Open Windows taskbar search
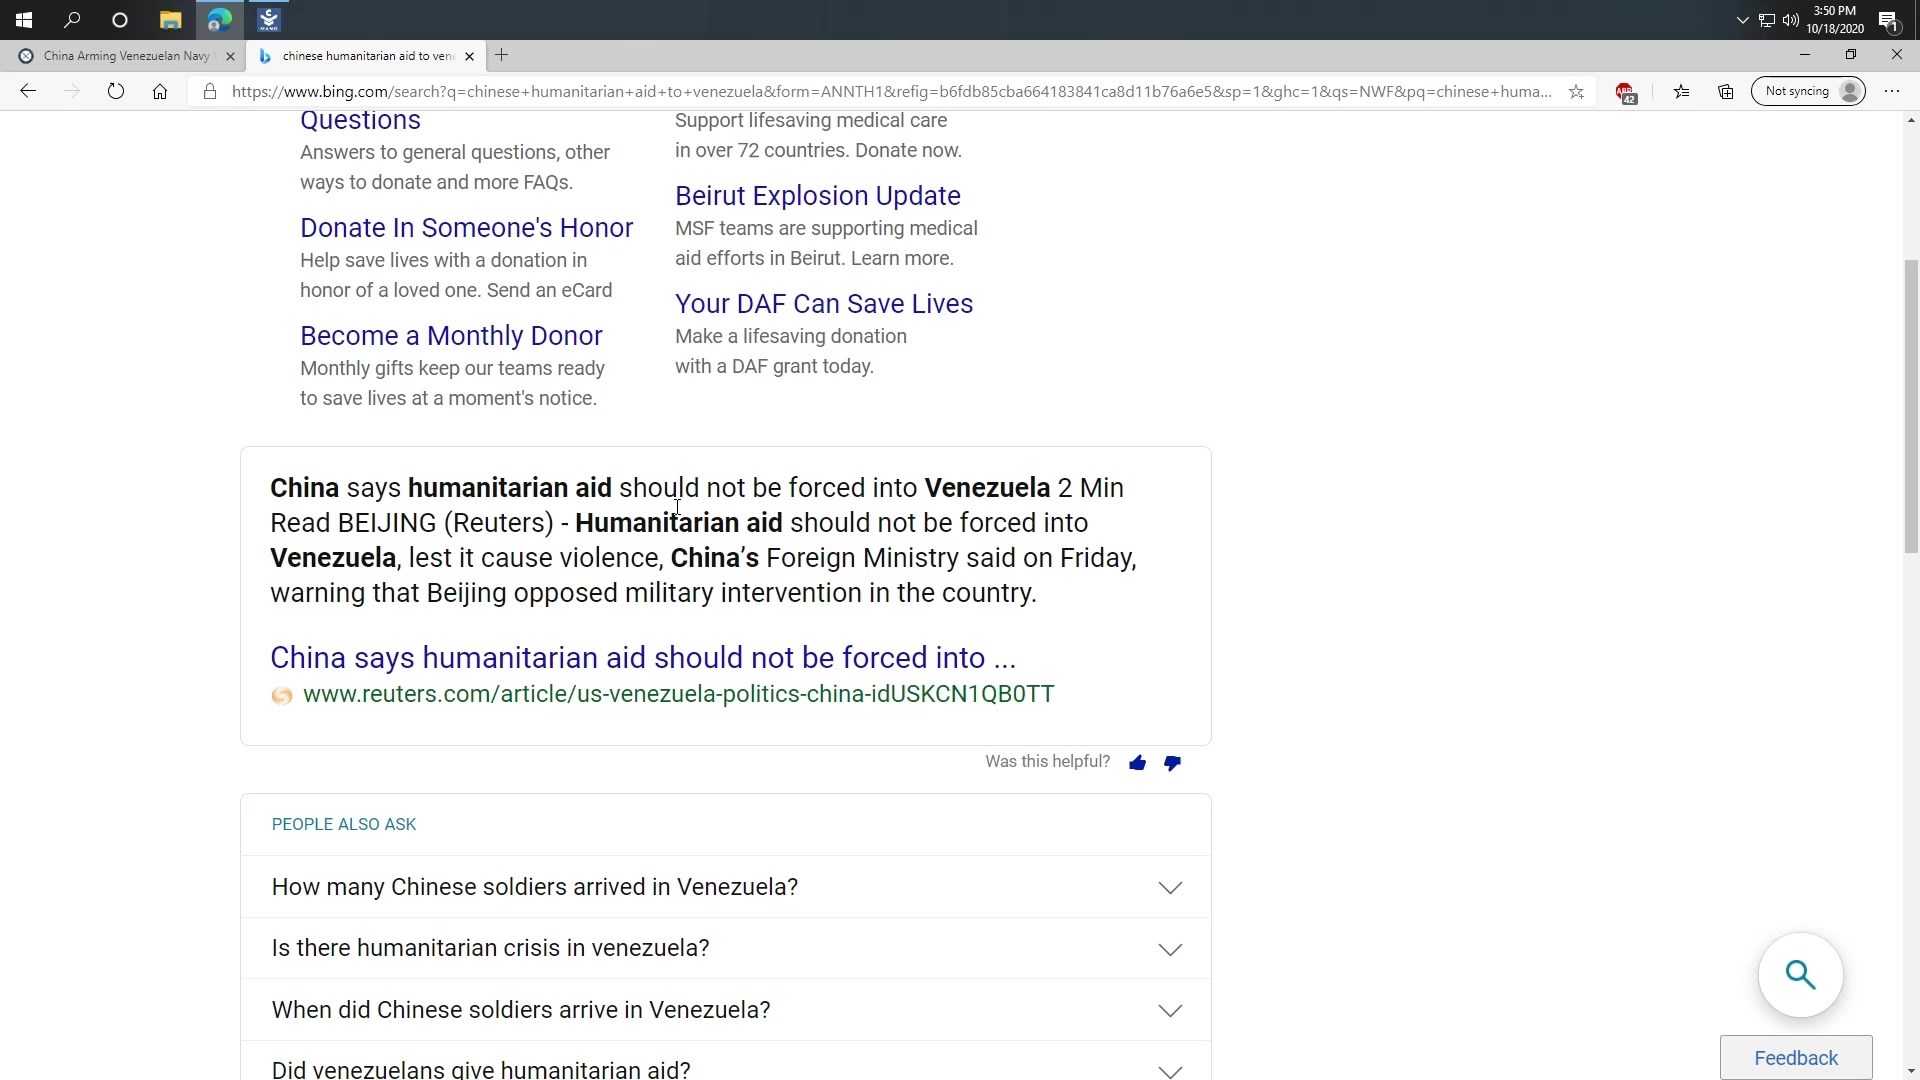Screen dimensions: 1920x1080 click(72, 19)
